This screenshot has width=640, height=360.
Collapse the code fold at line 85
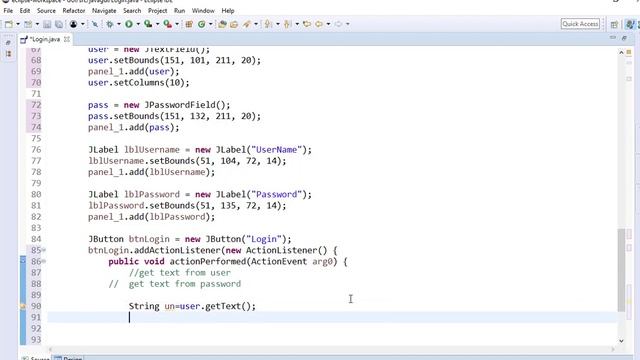pyautogui.click(x=44, y=250)
